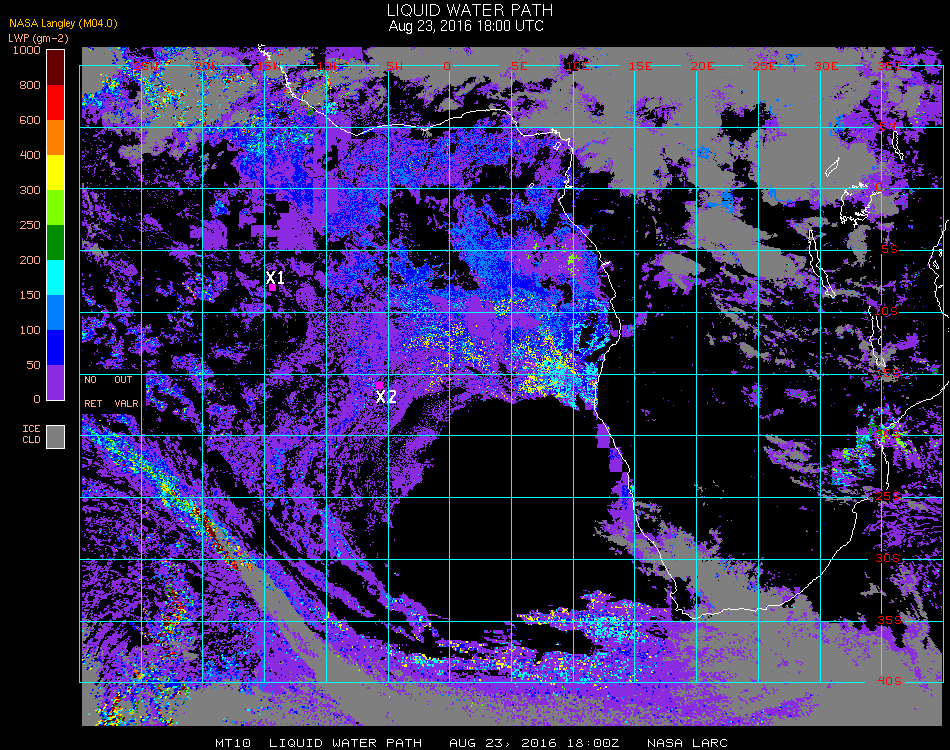Click the '5W' longitude label
The image size is (950, 750).
[394, 66]
